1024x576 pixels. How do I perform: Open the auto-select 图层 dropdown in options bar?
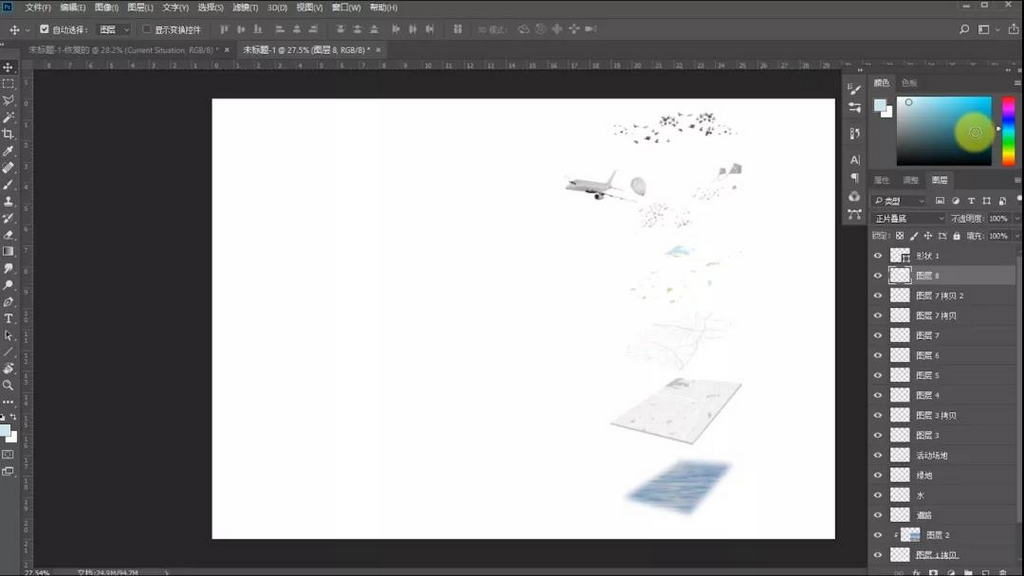point(113,30)
